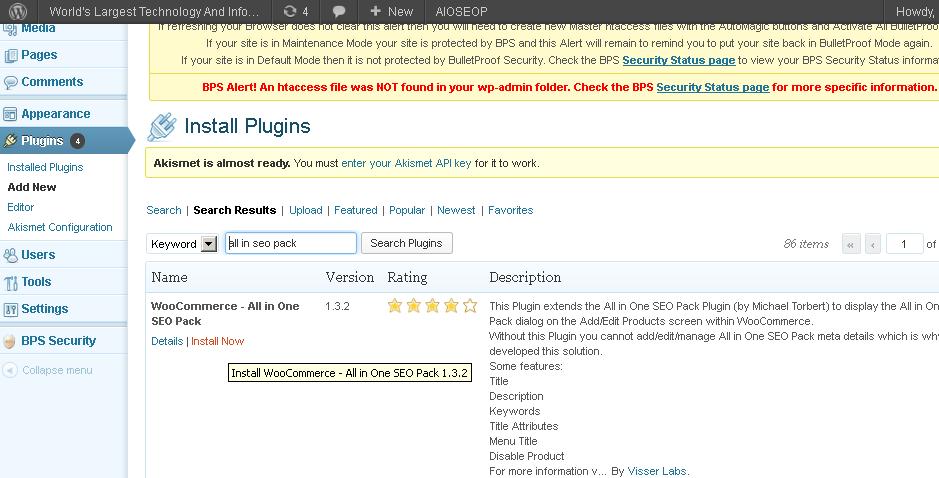This screenshot has width=939, height=478.
Task: Click the Tools sidebar icon
Action: 11,283
